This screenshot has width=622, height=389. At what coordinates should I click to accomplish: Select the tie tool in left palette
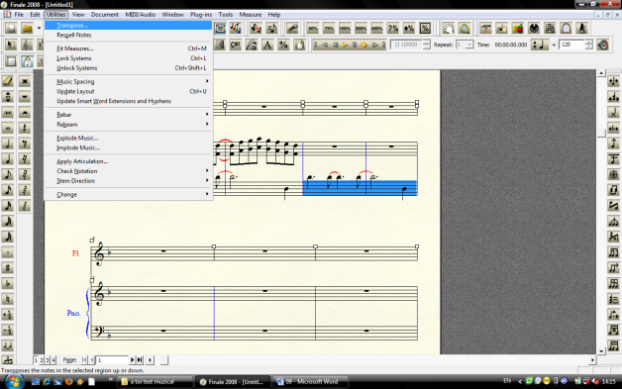coord(8,346)
